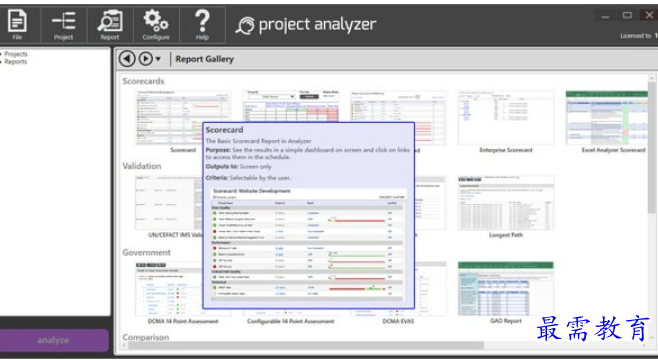The width and height of the screenshot is (658, 360).
Task: Click the project analyzer logo
Action: [306, 25]
